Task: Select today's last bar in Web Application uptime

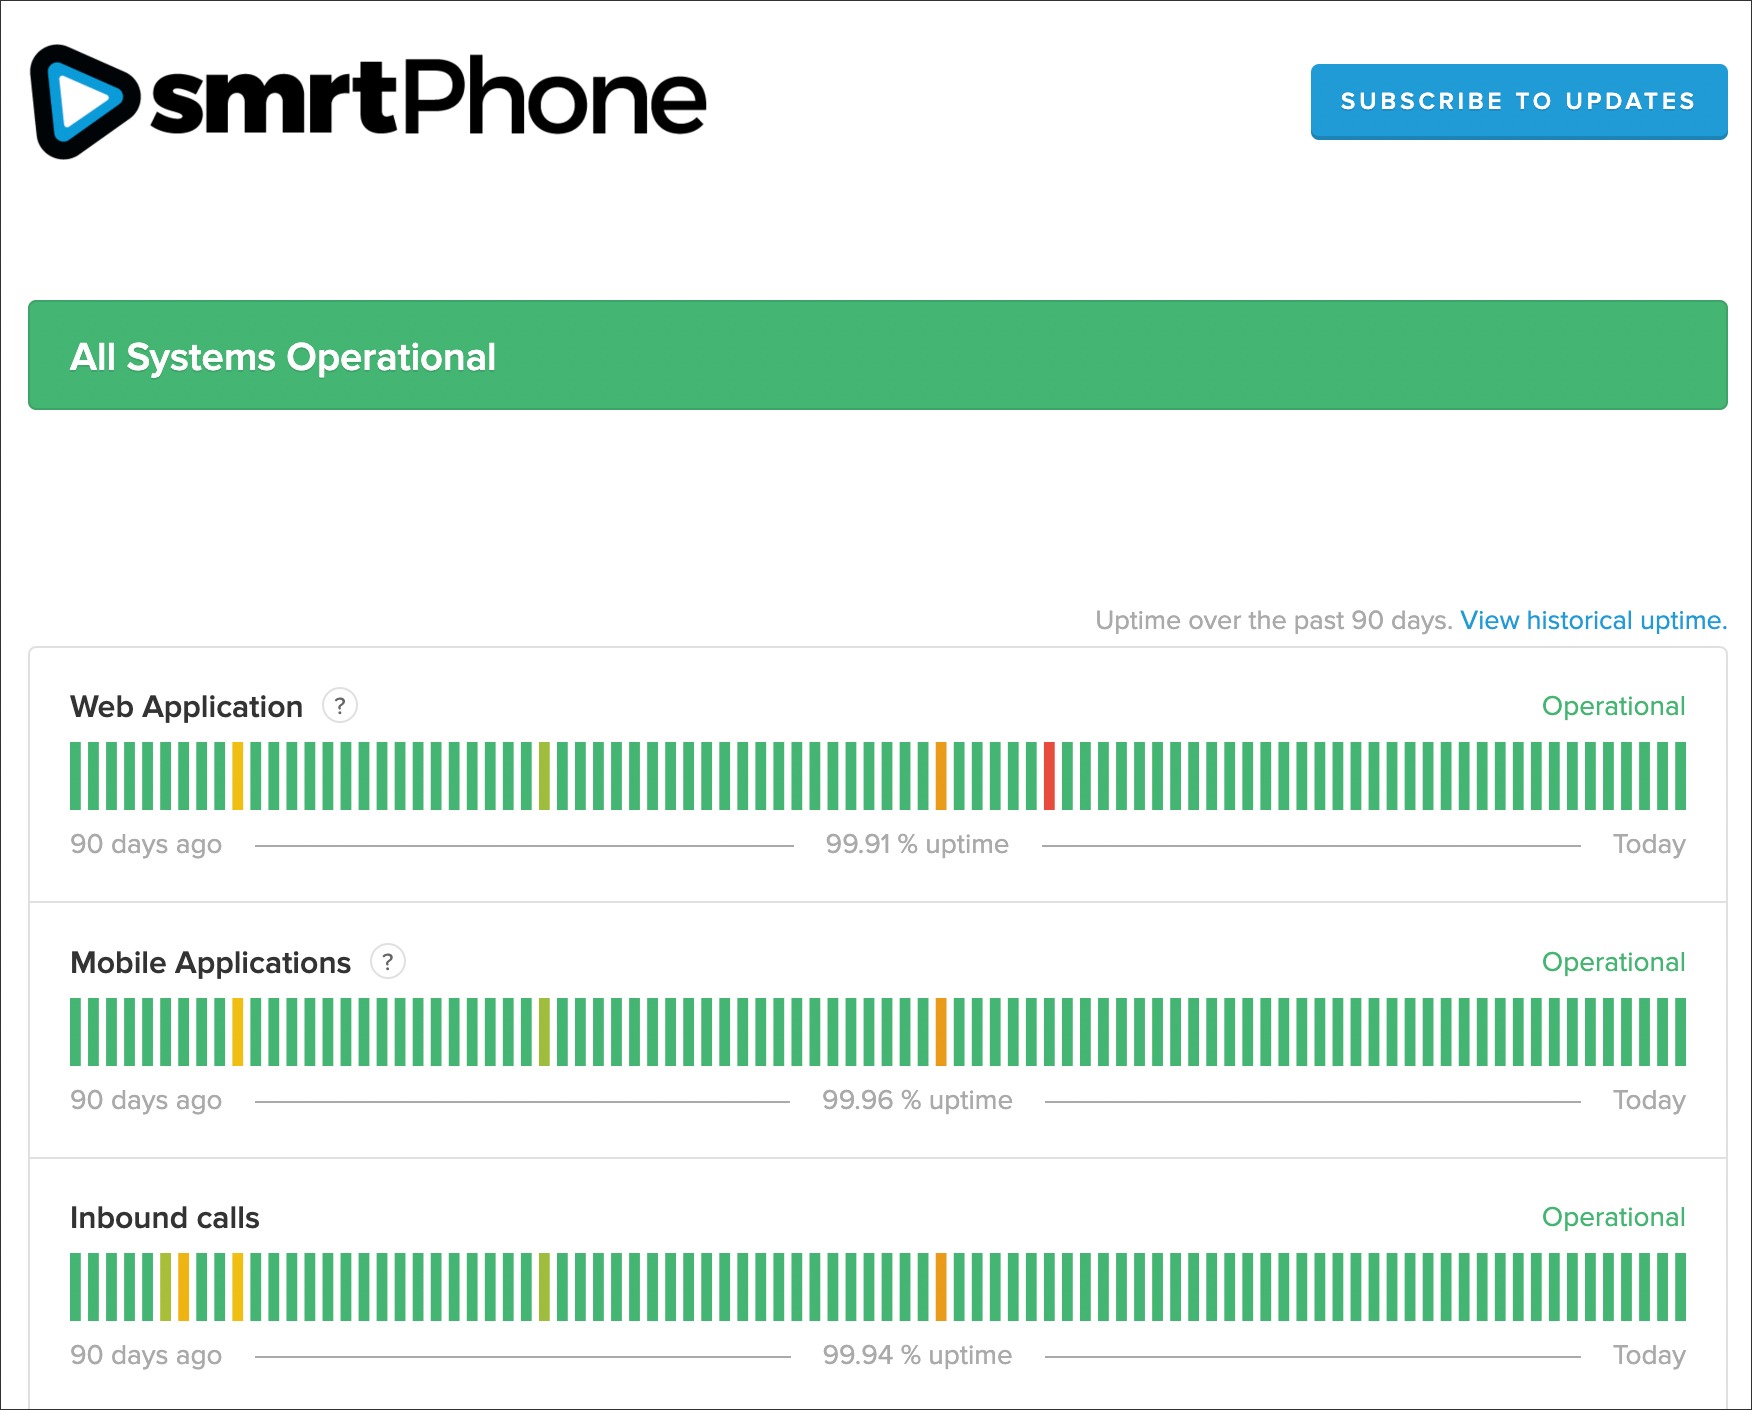Action: [x=1680, y=776]
